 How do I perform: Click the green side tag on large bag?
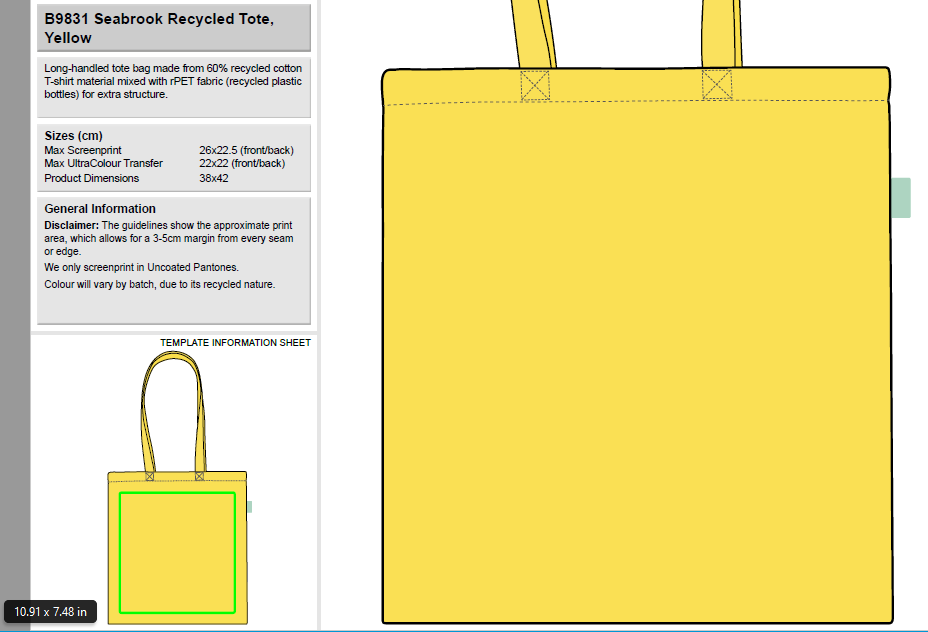tap(901, 197)
